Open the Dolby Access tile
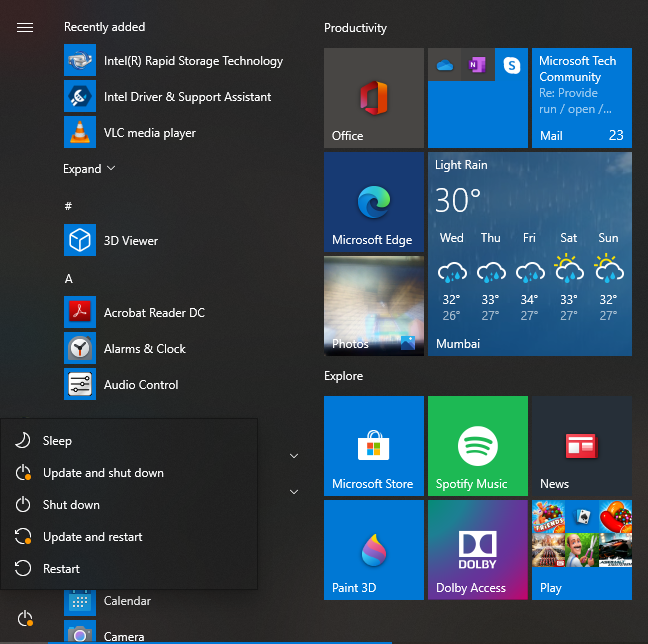The image size is (648, 644). (x=478, y=550)
